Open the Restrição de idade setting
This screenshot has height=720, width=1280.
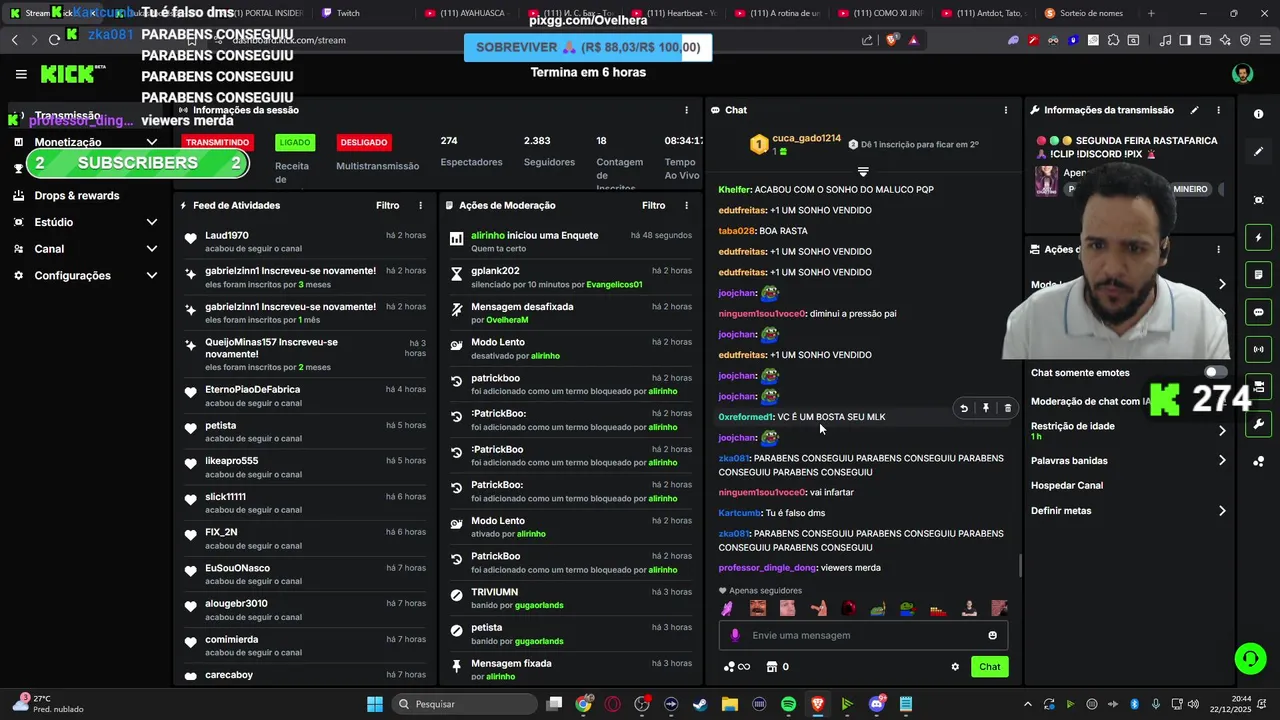[x=1128, y=431]
